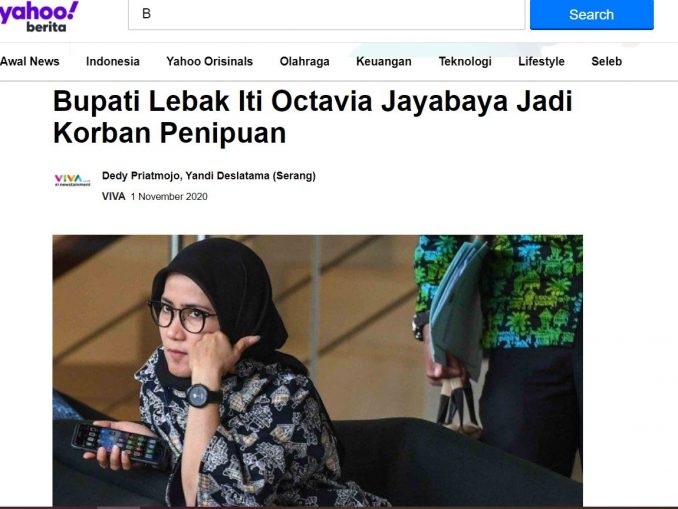Viewport: 678px width, 509px height.
Task: Open the Keuangan section
Action: click(384, 61)
